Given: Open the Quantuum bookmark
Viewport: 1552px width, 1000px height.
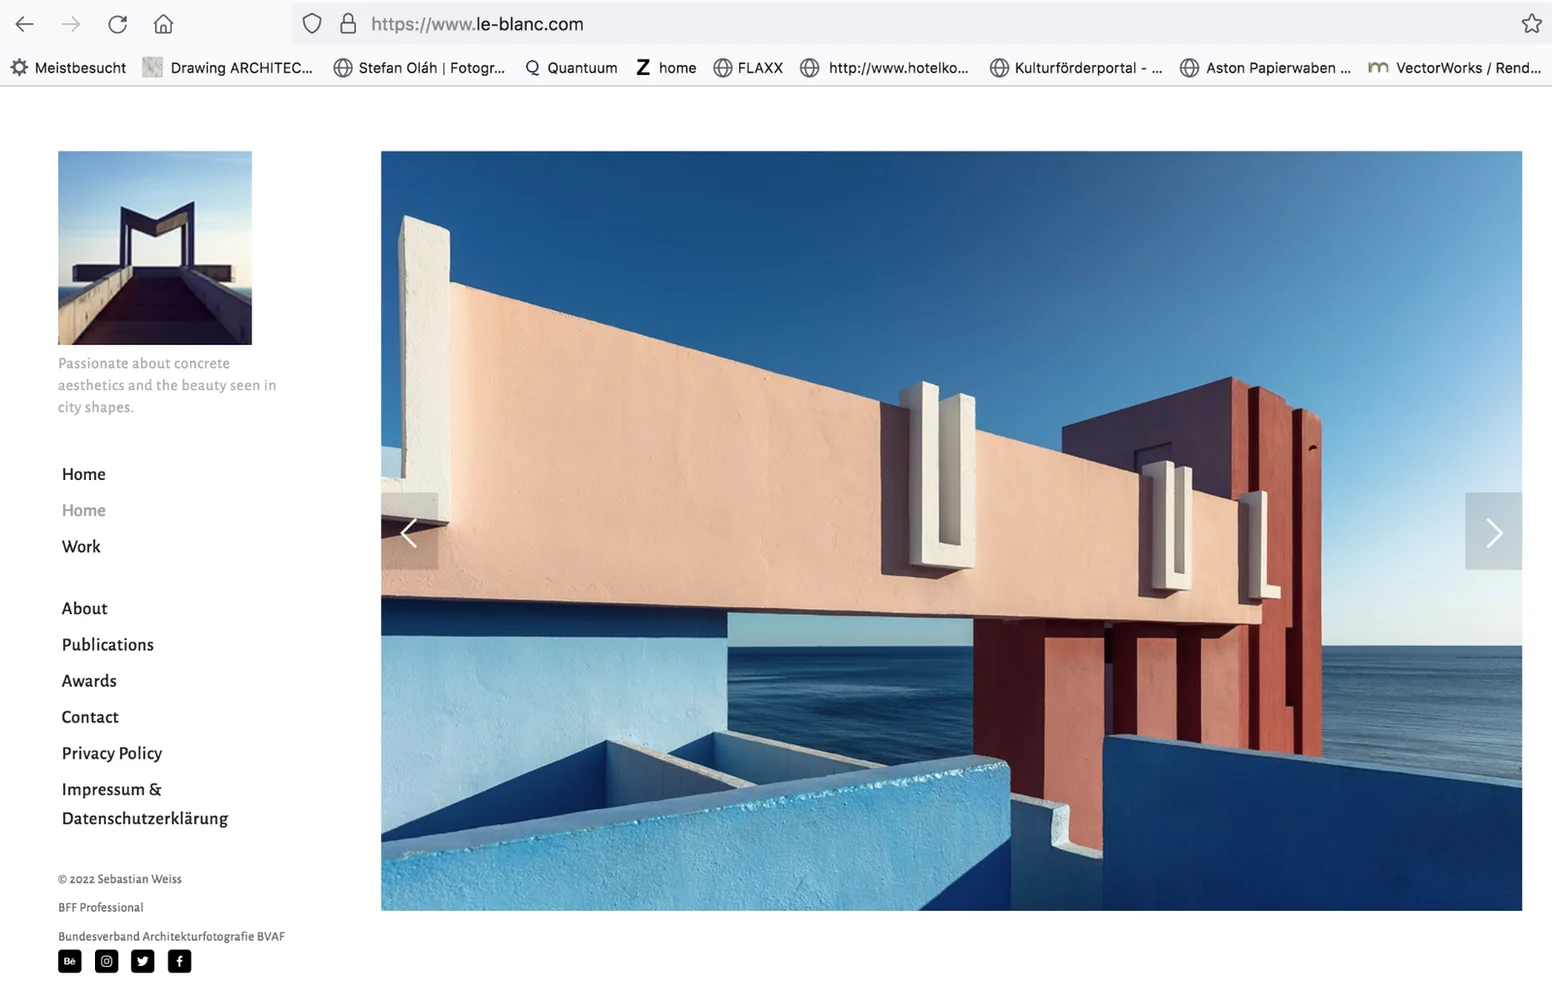Looking at the screenshot, I should (571, 68).
